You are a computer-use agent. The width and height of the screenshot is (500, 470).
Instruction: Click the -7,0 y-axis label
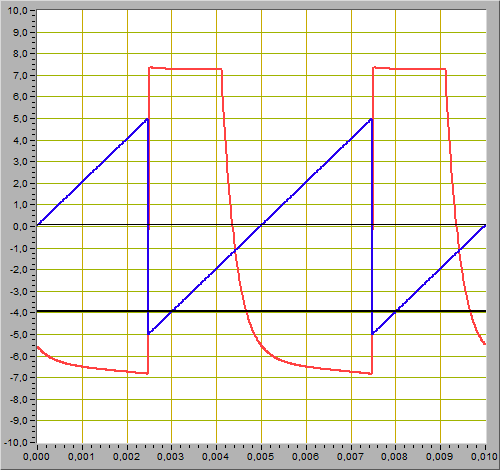19,378
